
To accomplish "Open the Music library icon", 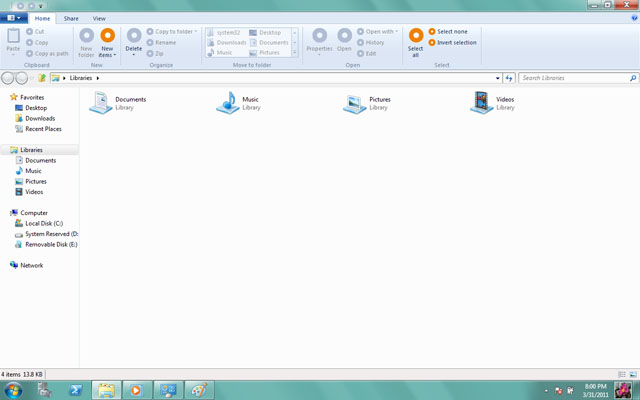I will click(227, 101).
